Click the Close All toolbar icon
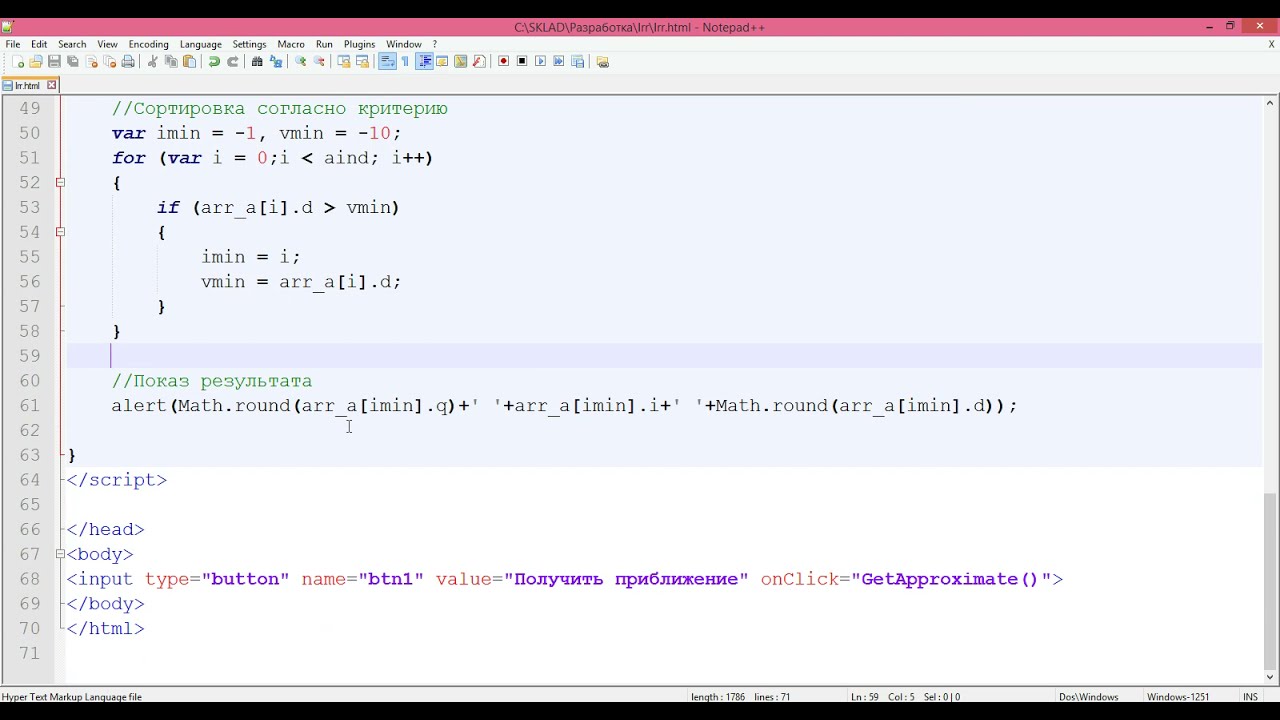 click(109, 61)
